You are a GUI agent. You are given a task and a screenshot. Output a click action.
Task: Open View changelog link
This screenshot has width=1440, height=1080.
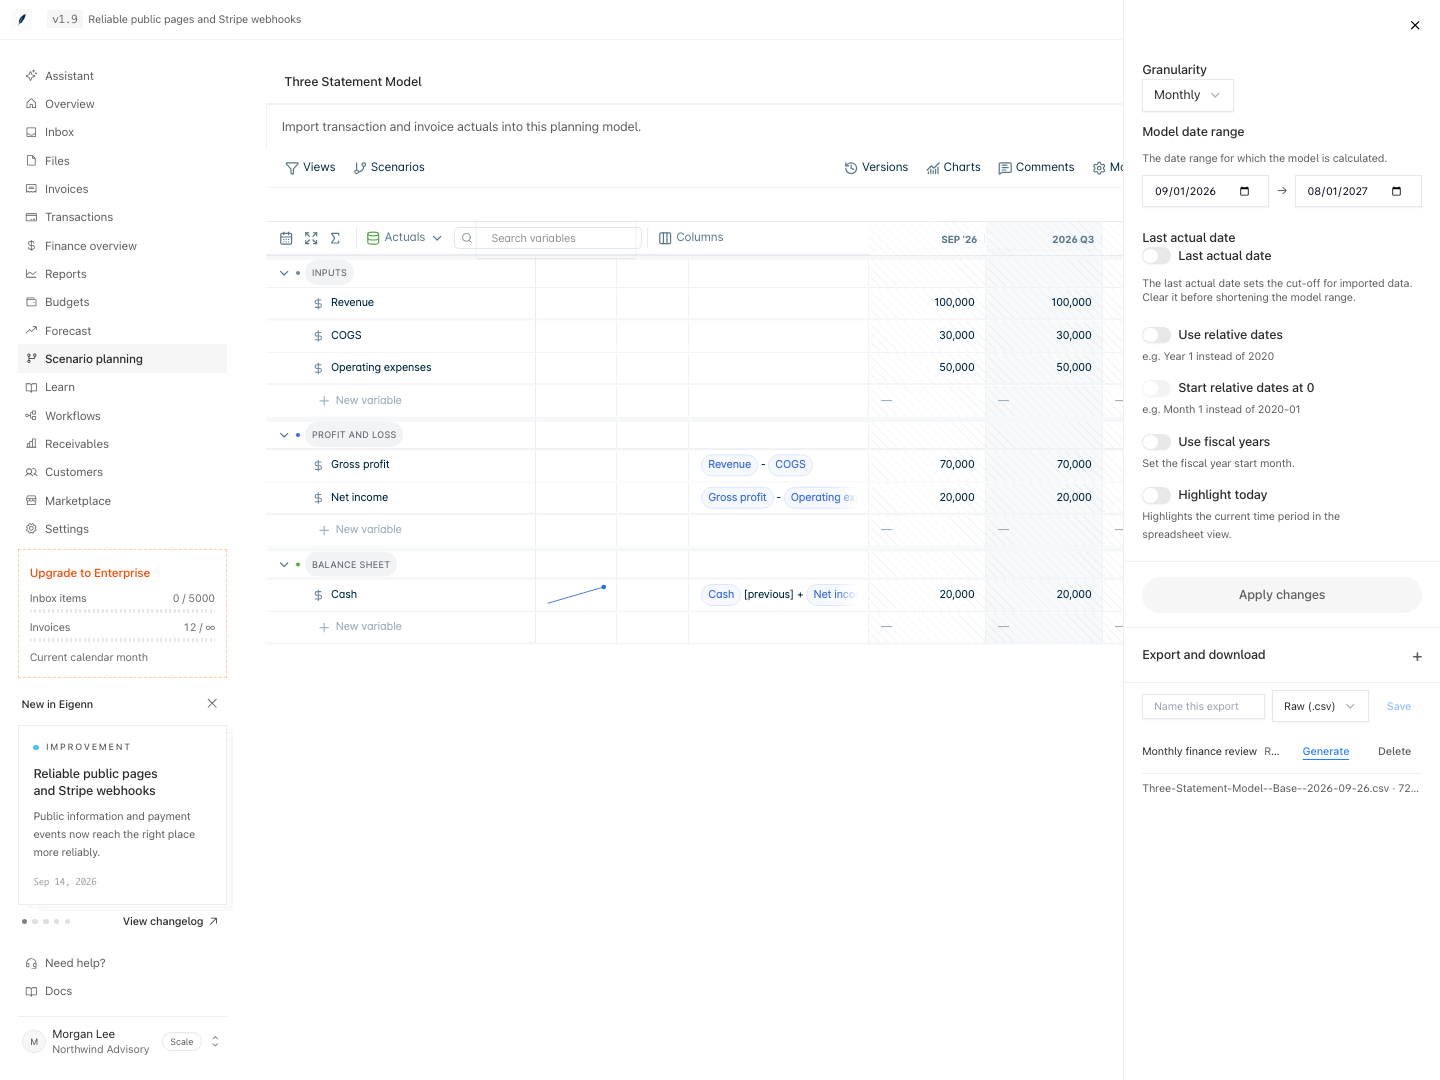tap(170, 922)
